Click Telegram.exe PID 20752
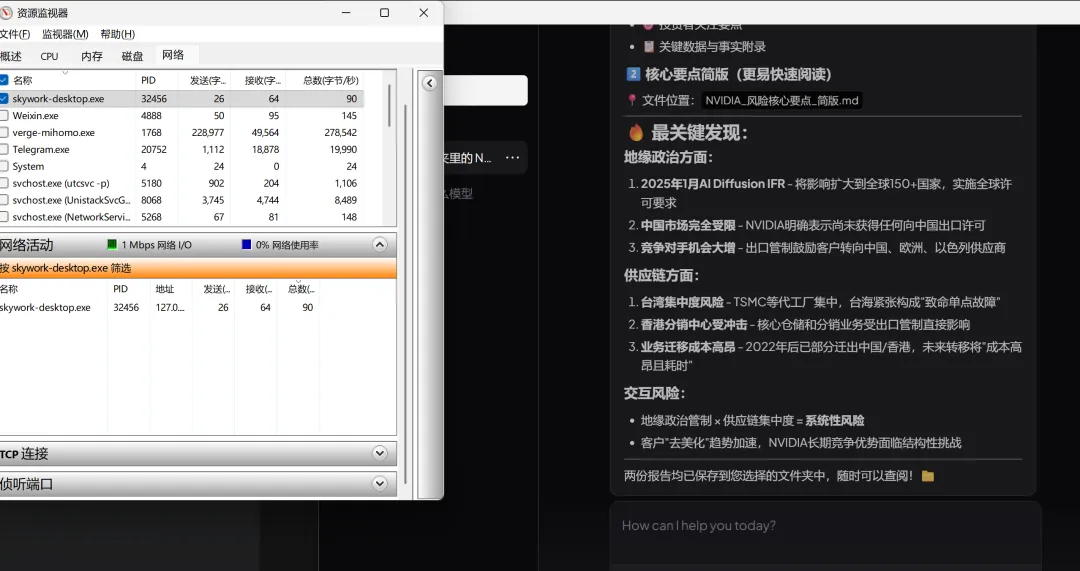This screenshot has width=1080, height=571. coord(154,149)
